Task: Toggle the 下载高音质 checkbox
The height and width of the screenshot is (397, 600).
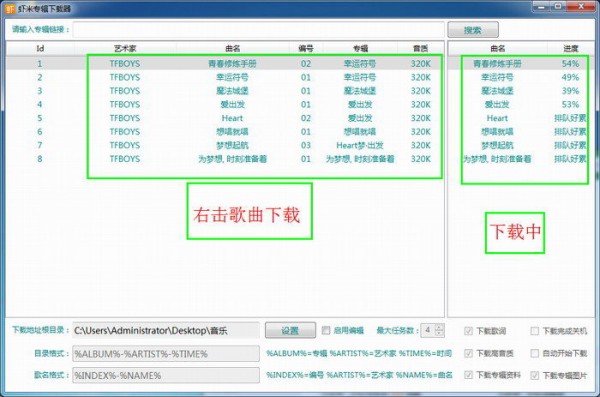Action: pyautogui.click(x=468, y=353)
